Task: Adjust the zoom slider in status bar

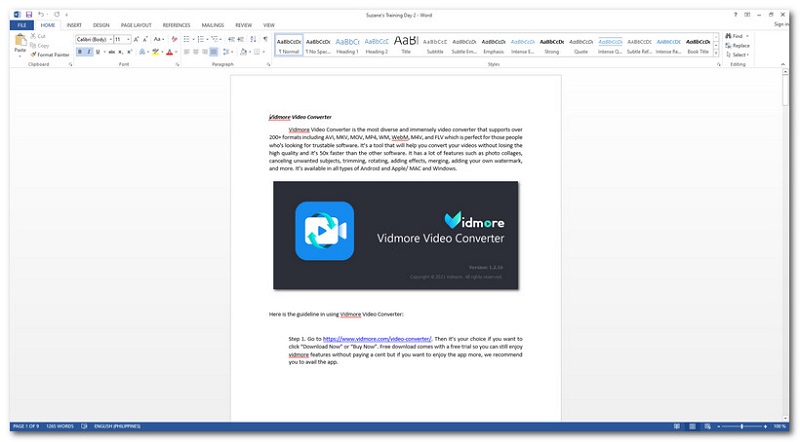Action: point(742,426)
